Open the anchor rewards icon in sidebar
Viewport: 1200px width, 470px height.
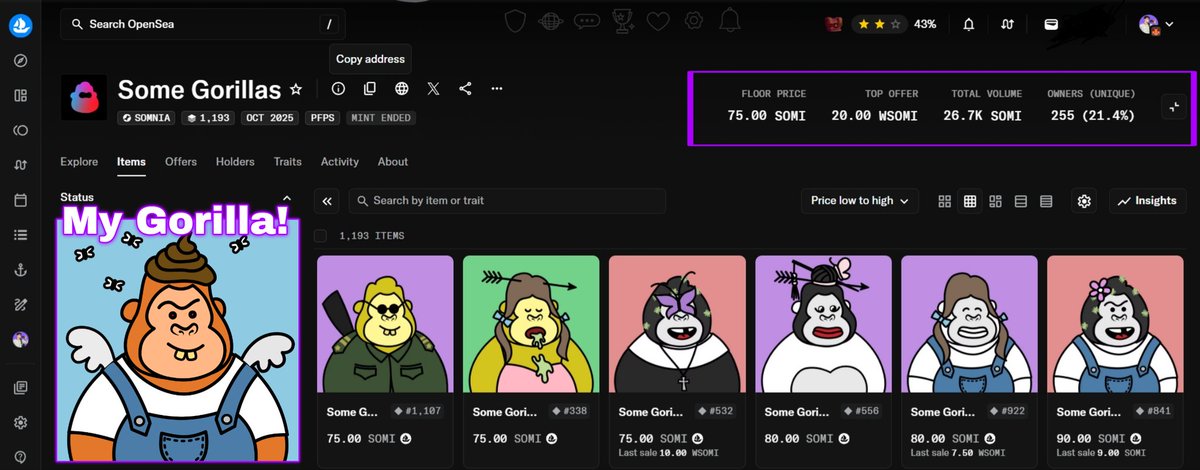coord(20,270)
